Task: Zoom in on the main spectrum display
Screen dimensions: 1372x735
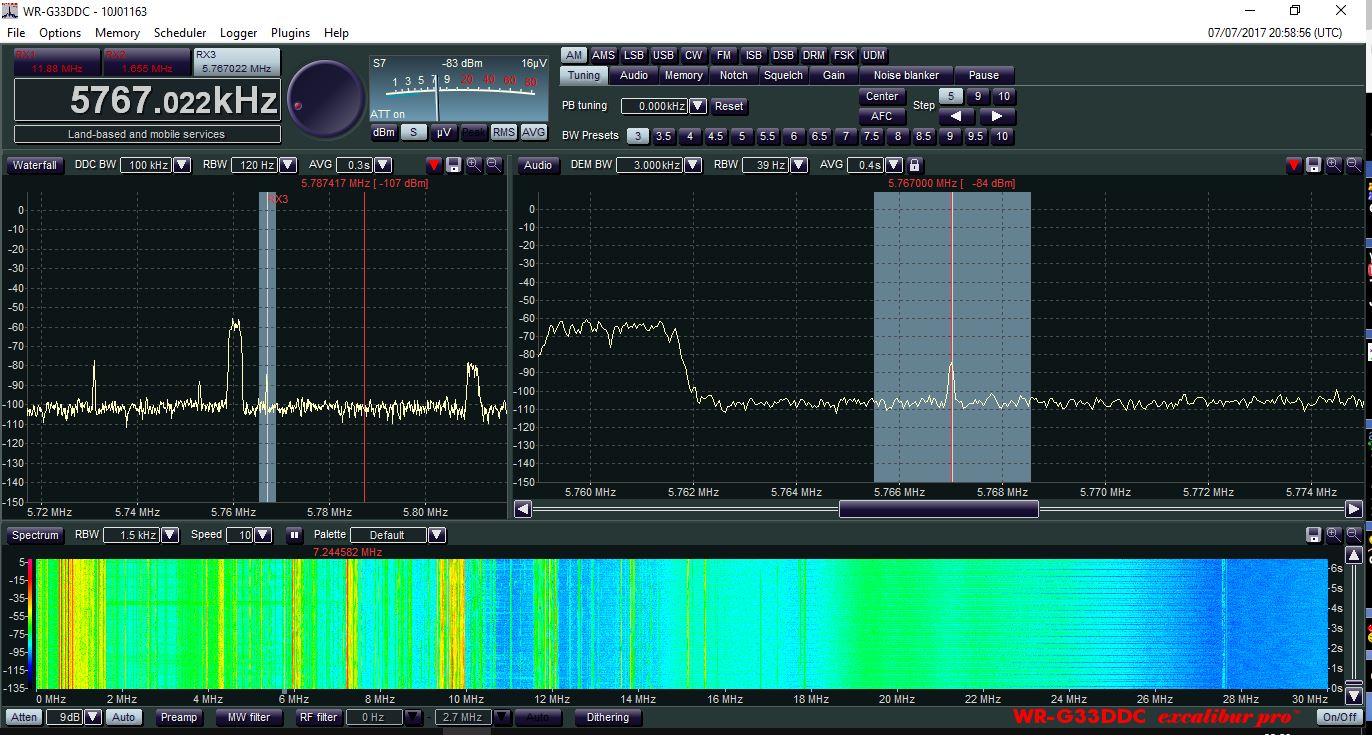Action: point(473,165)
